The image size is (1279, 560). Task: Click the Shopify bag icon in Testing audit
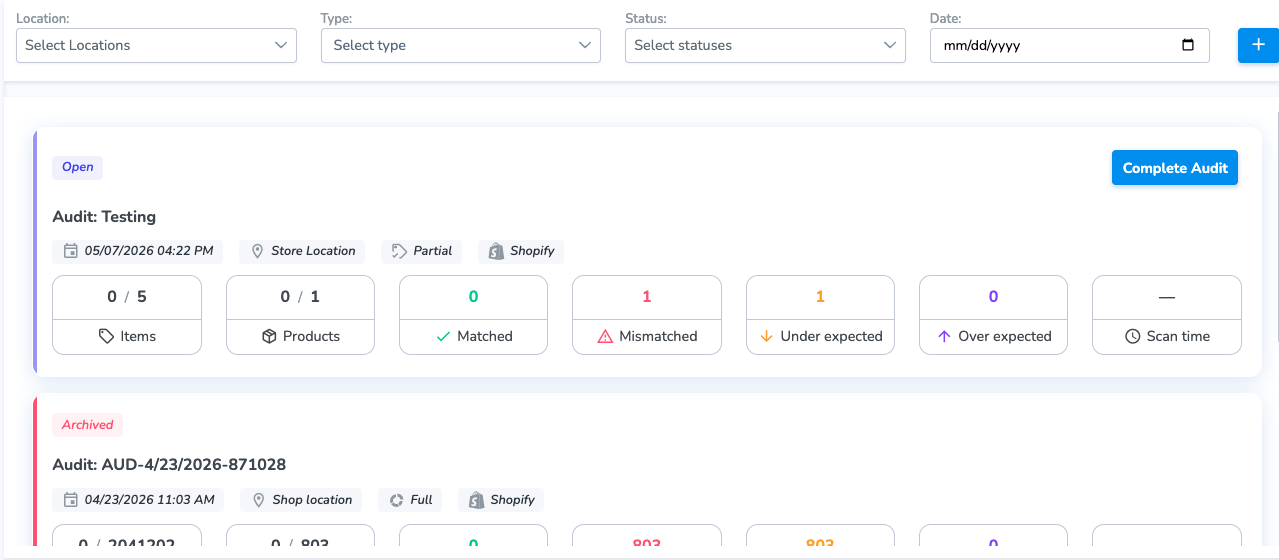coord(496,251)
